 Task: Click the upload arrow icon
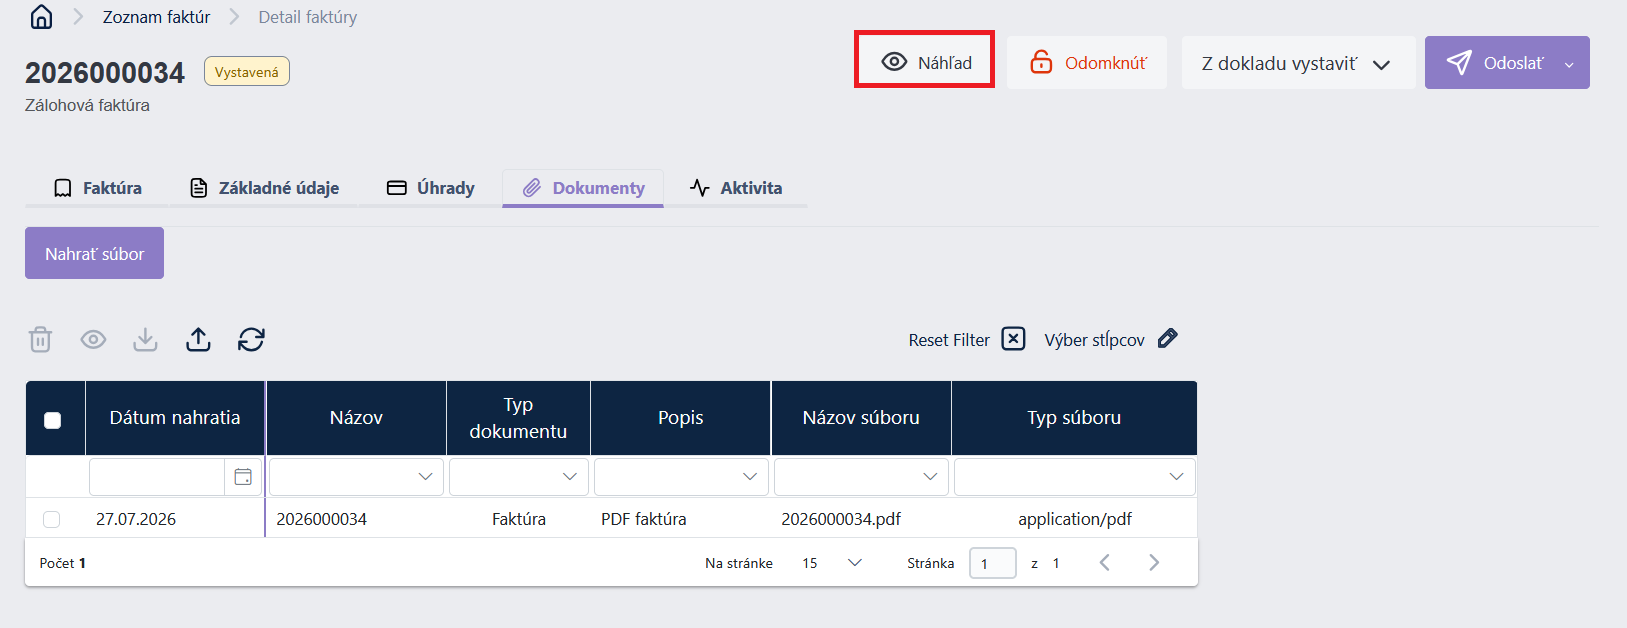[198, 340]
